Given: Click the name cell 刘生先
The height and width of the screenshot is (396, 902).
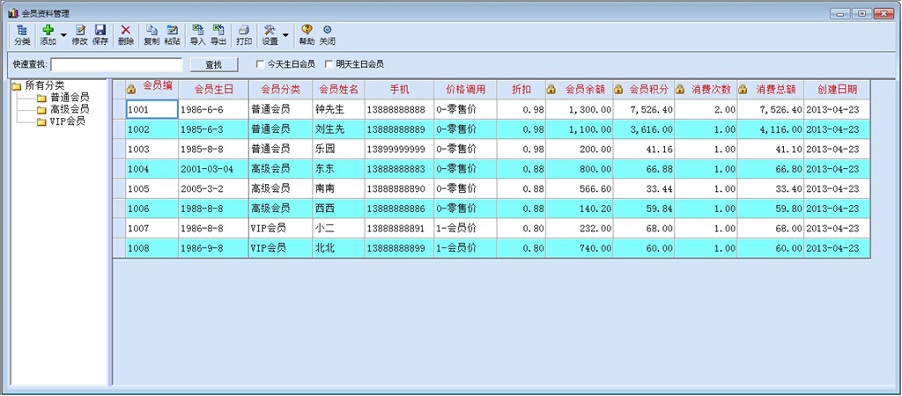Looking at the screenshot, I should (339, 130).
